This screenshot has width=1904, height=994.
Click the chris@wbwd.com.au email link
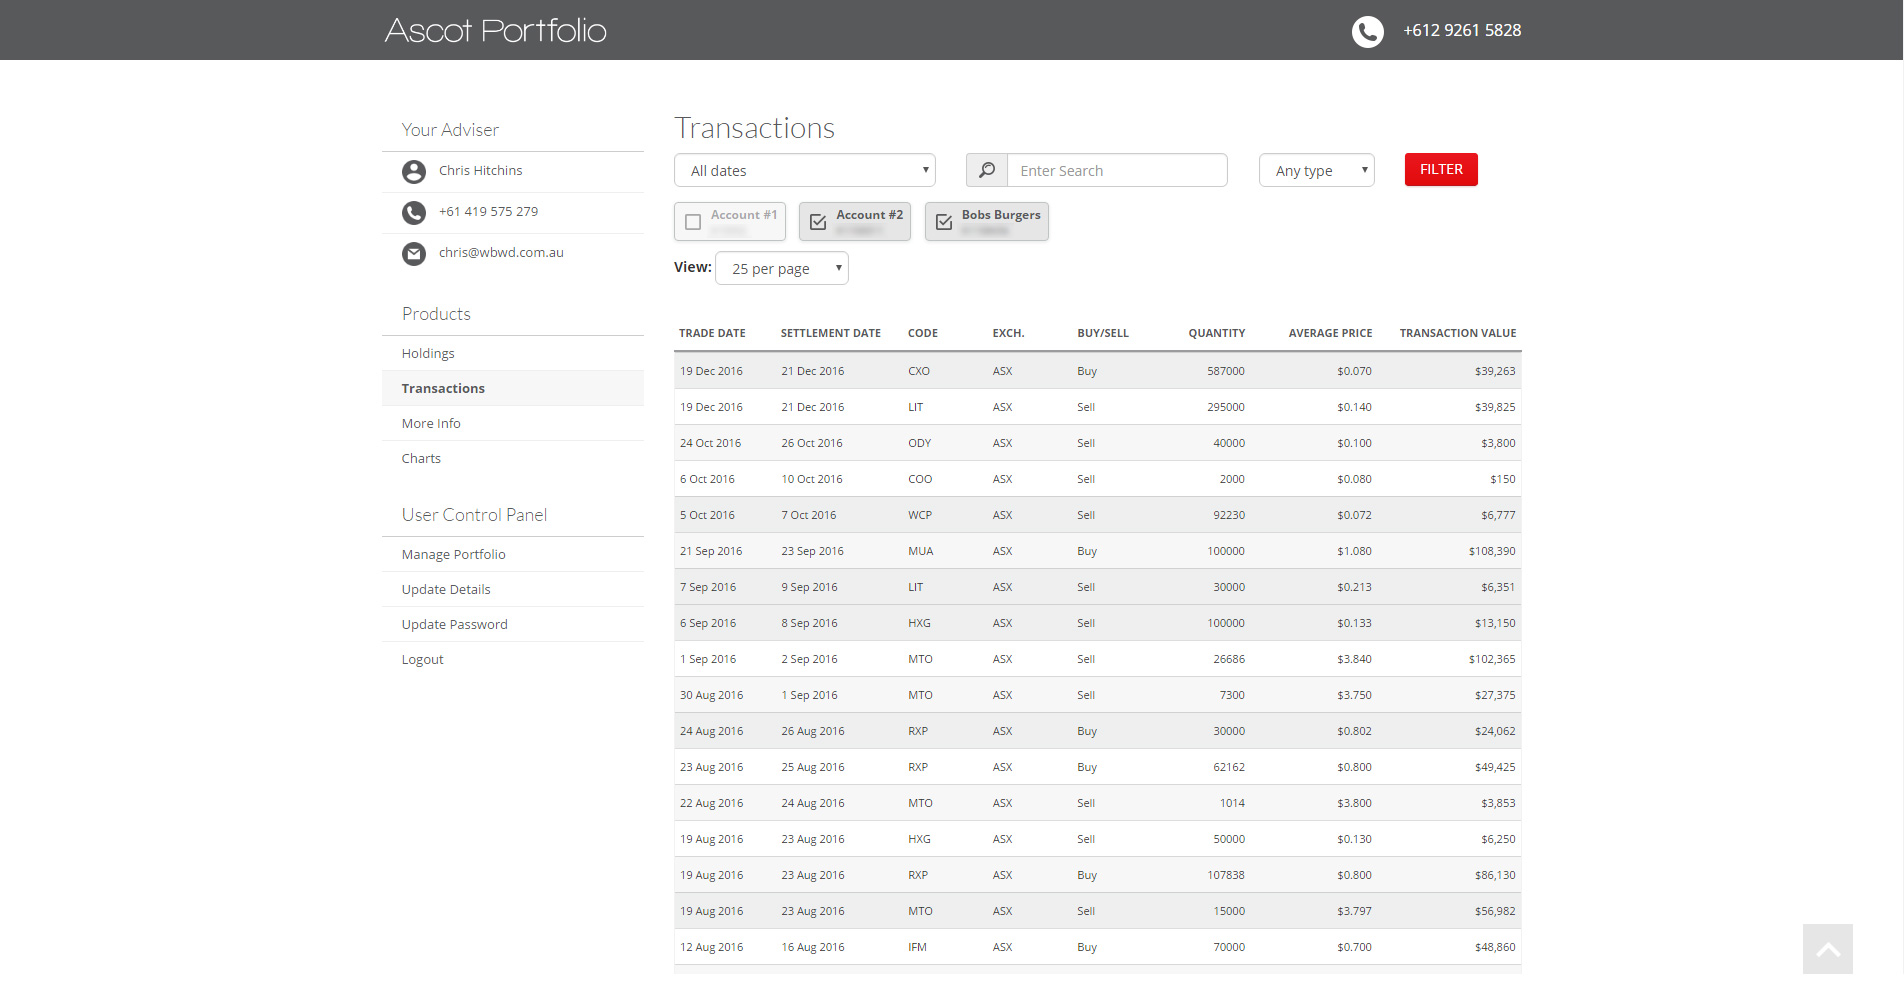501,253
